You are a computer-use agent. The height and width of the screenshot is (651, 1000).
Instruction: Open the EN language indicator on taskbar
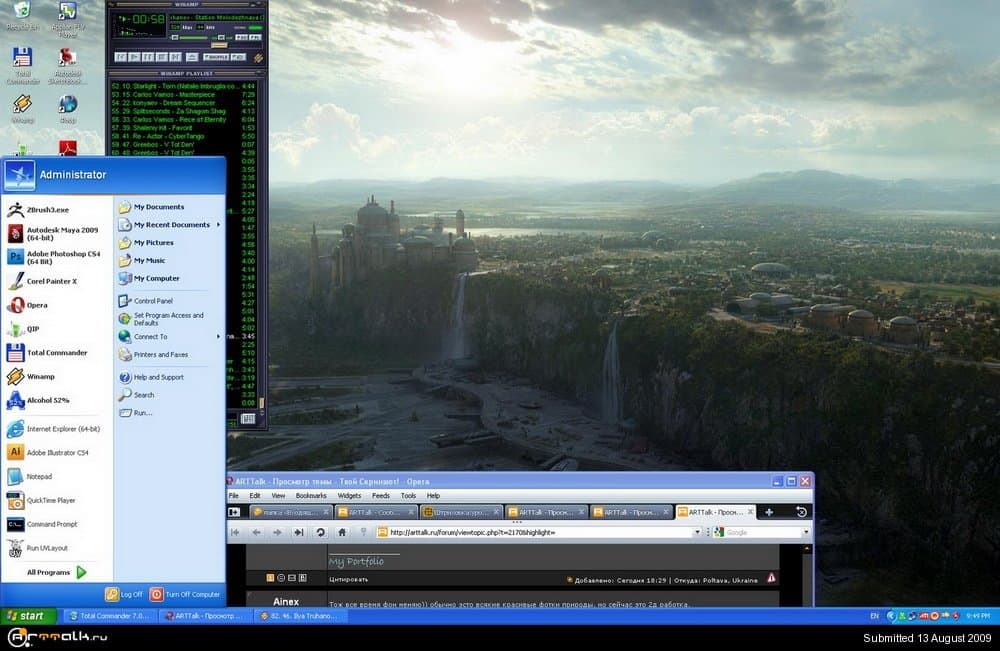(x=874, y=616)
